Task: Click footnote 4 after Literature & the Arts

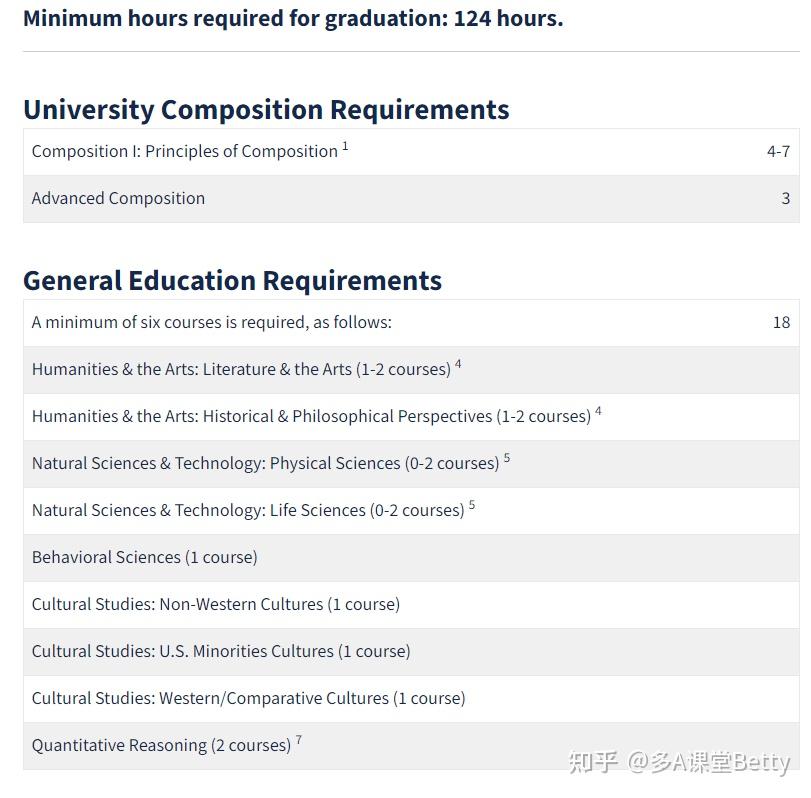Action: click(x=458, y=364)
